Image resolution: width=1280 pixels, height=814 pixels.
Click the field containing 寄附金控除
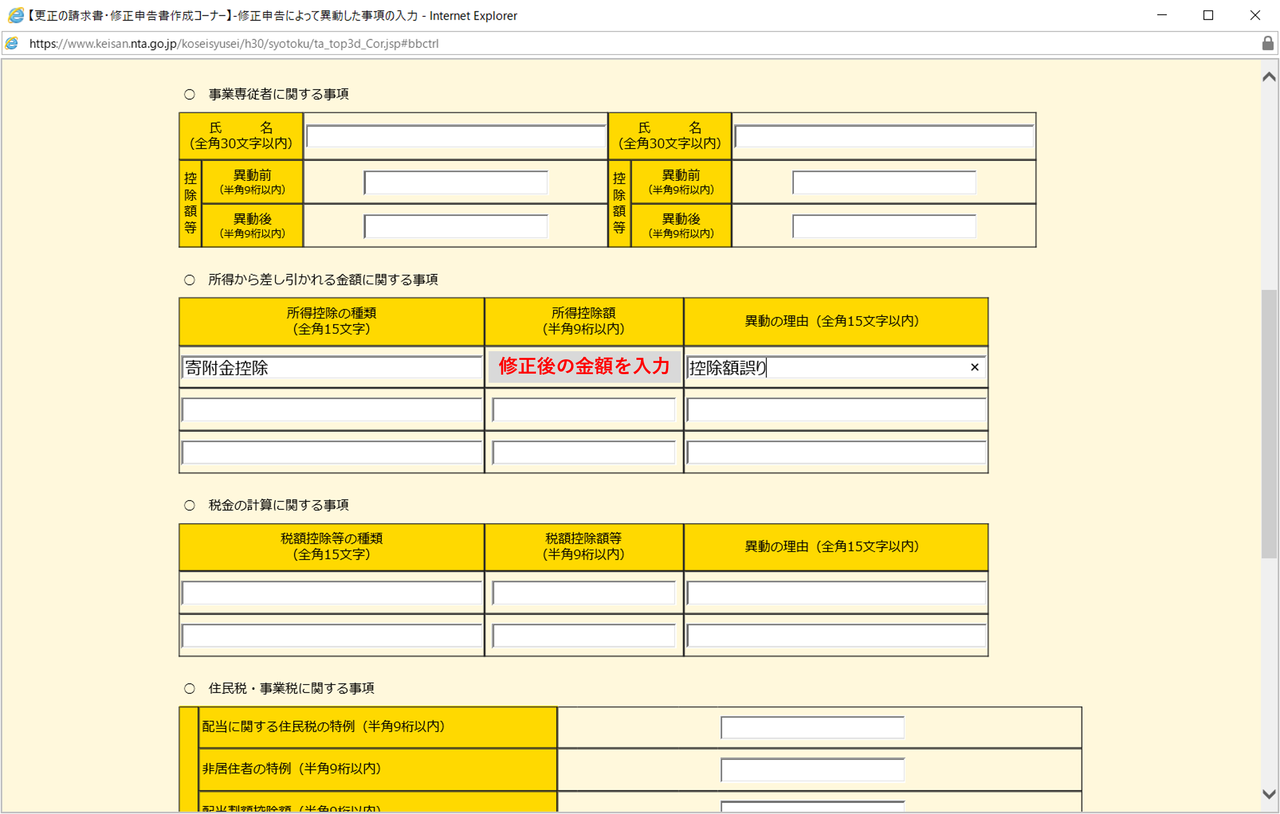coord(332,368)
